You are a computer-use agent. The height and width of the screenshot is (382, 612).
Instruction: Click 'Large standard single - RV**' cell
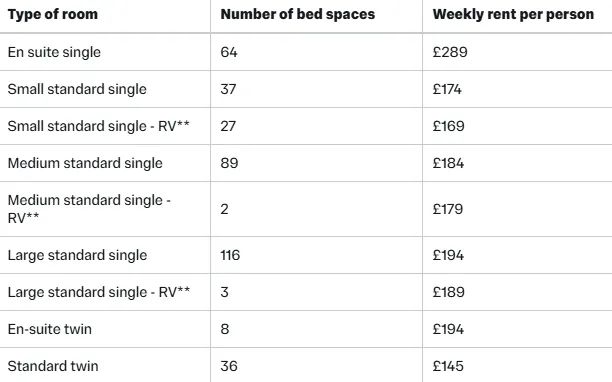tap(99, 292)
